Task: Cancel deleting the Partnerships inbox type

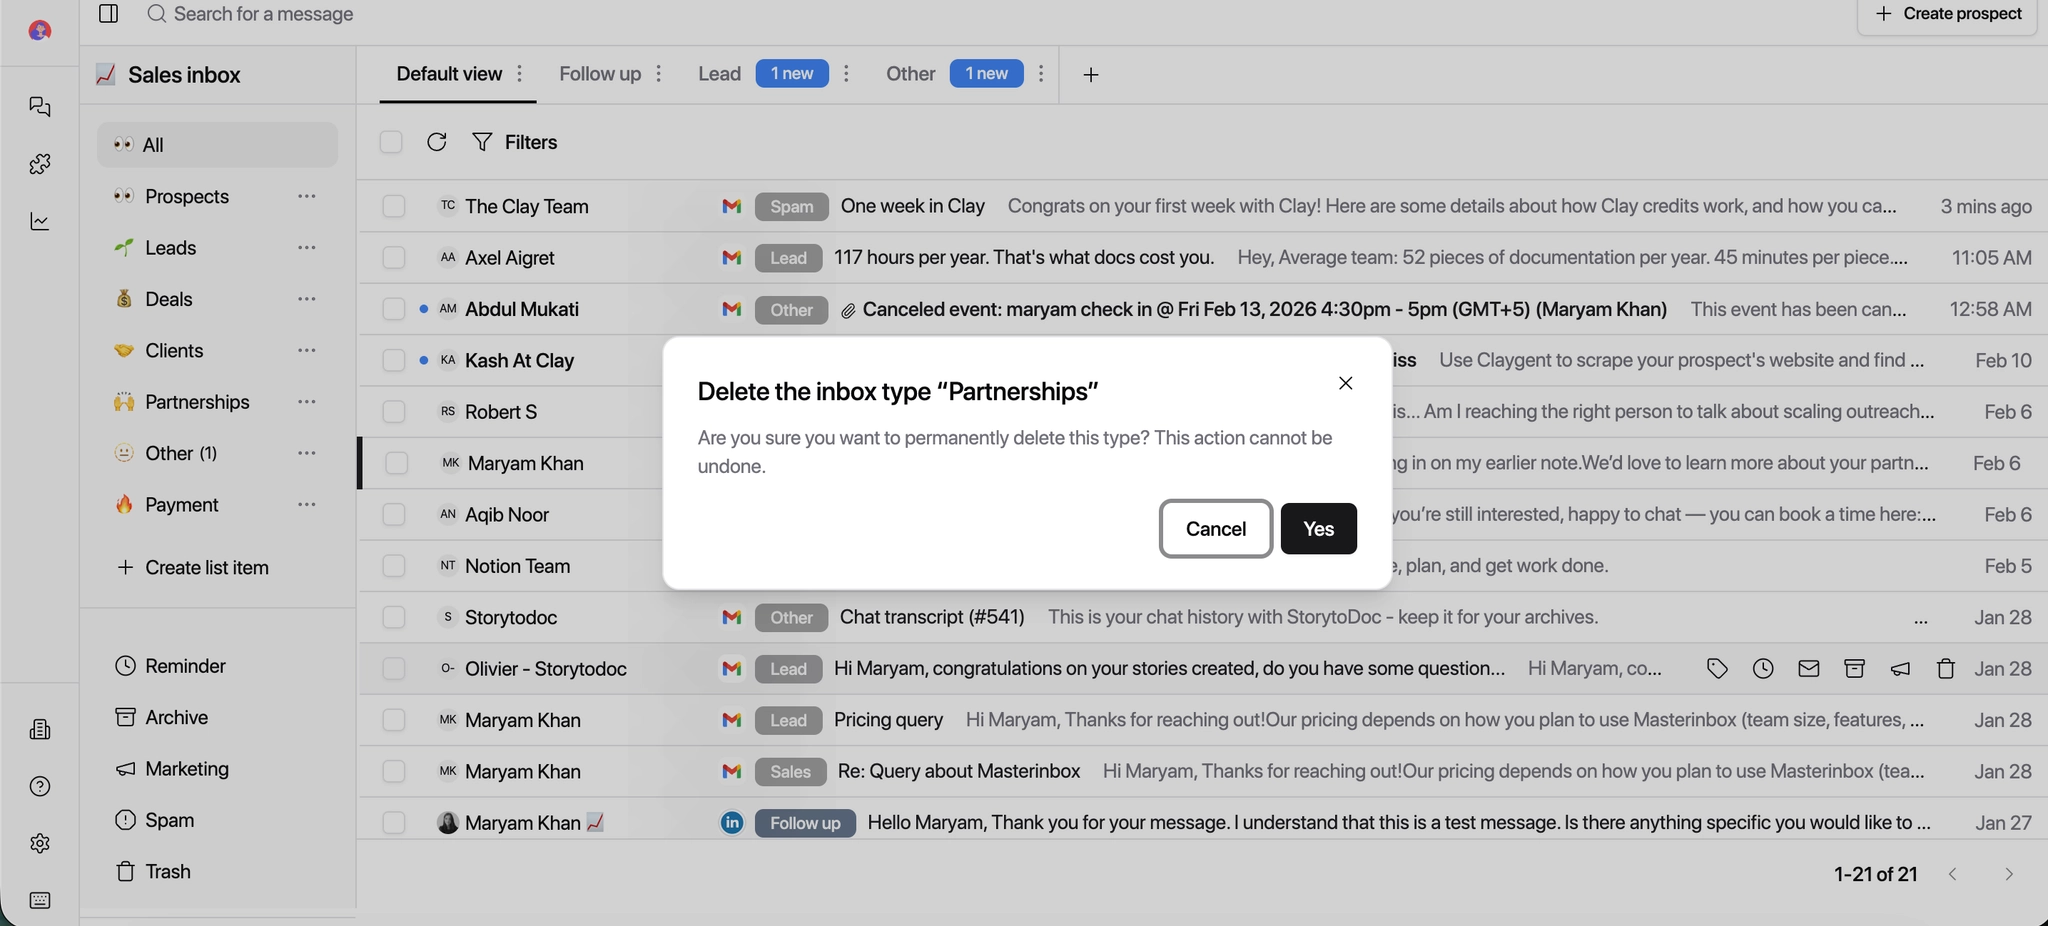Action: coord(1214,528)
